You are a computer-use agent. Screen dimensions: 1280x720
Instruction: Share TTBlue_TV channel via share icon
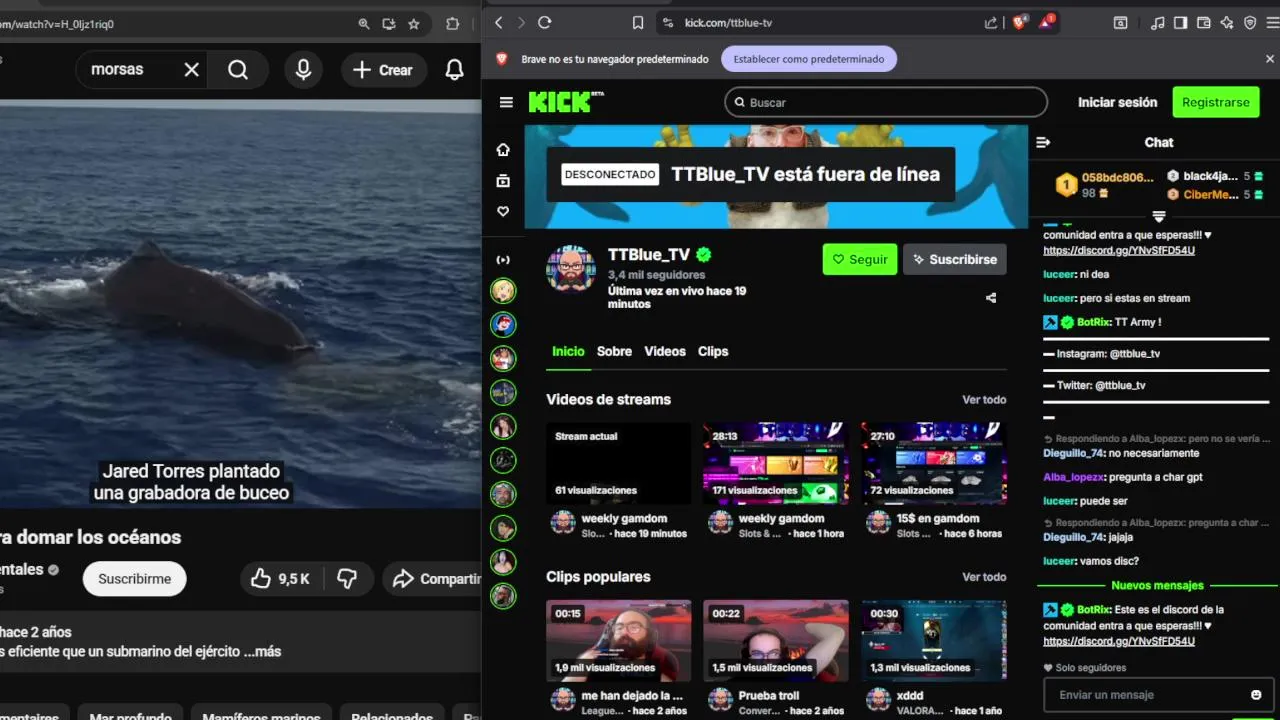tap(991, 298)
